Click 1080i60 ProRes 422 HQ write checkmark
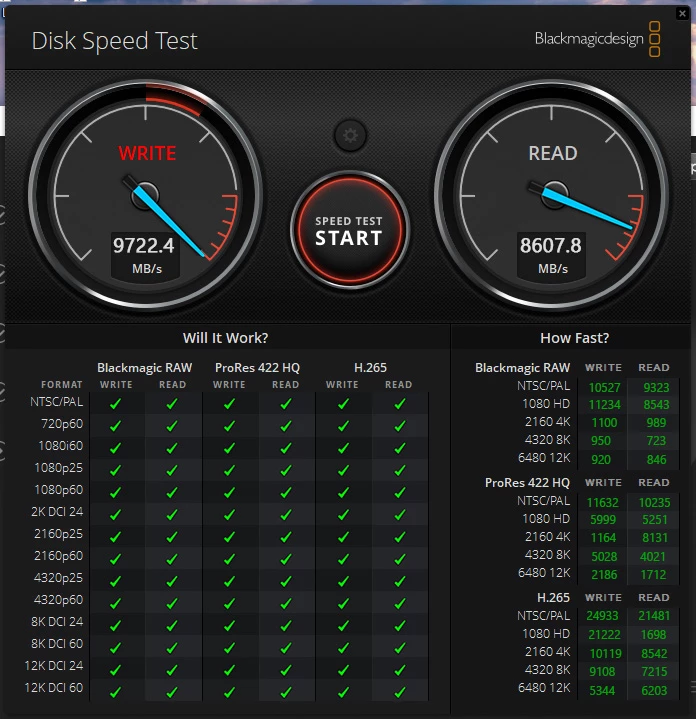The image size is (696, 719). click(229, 448)
